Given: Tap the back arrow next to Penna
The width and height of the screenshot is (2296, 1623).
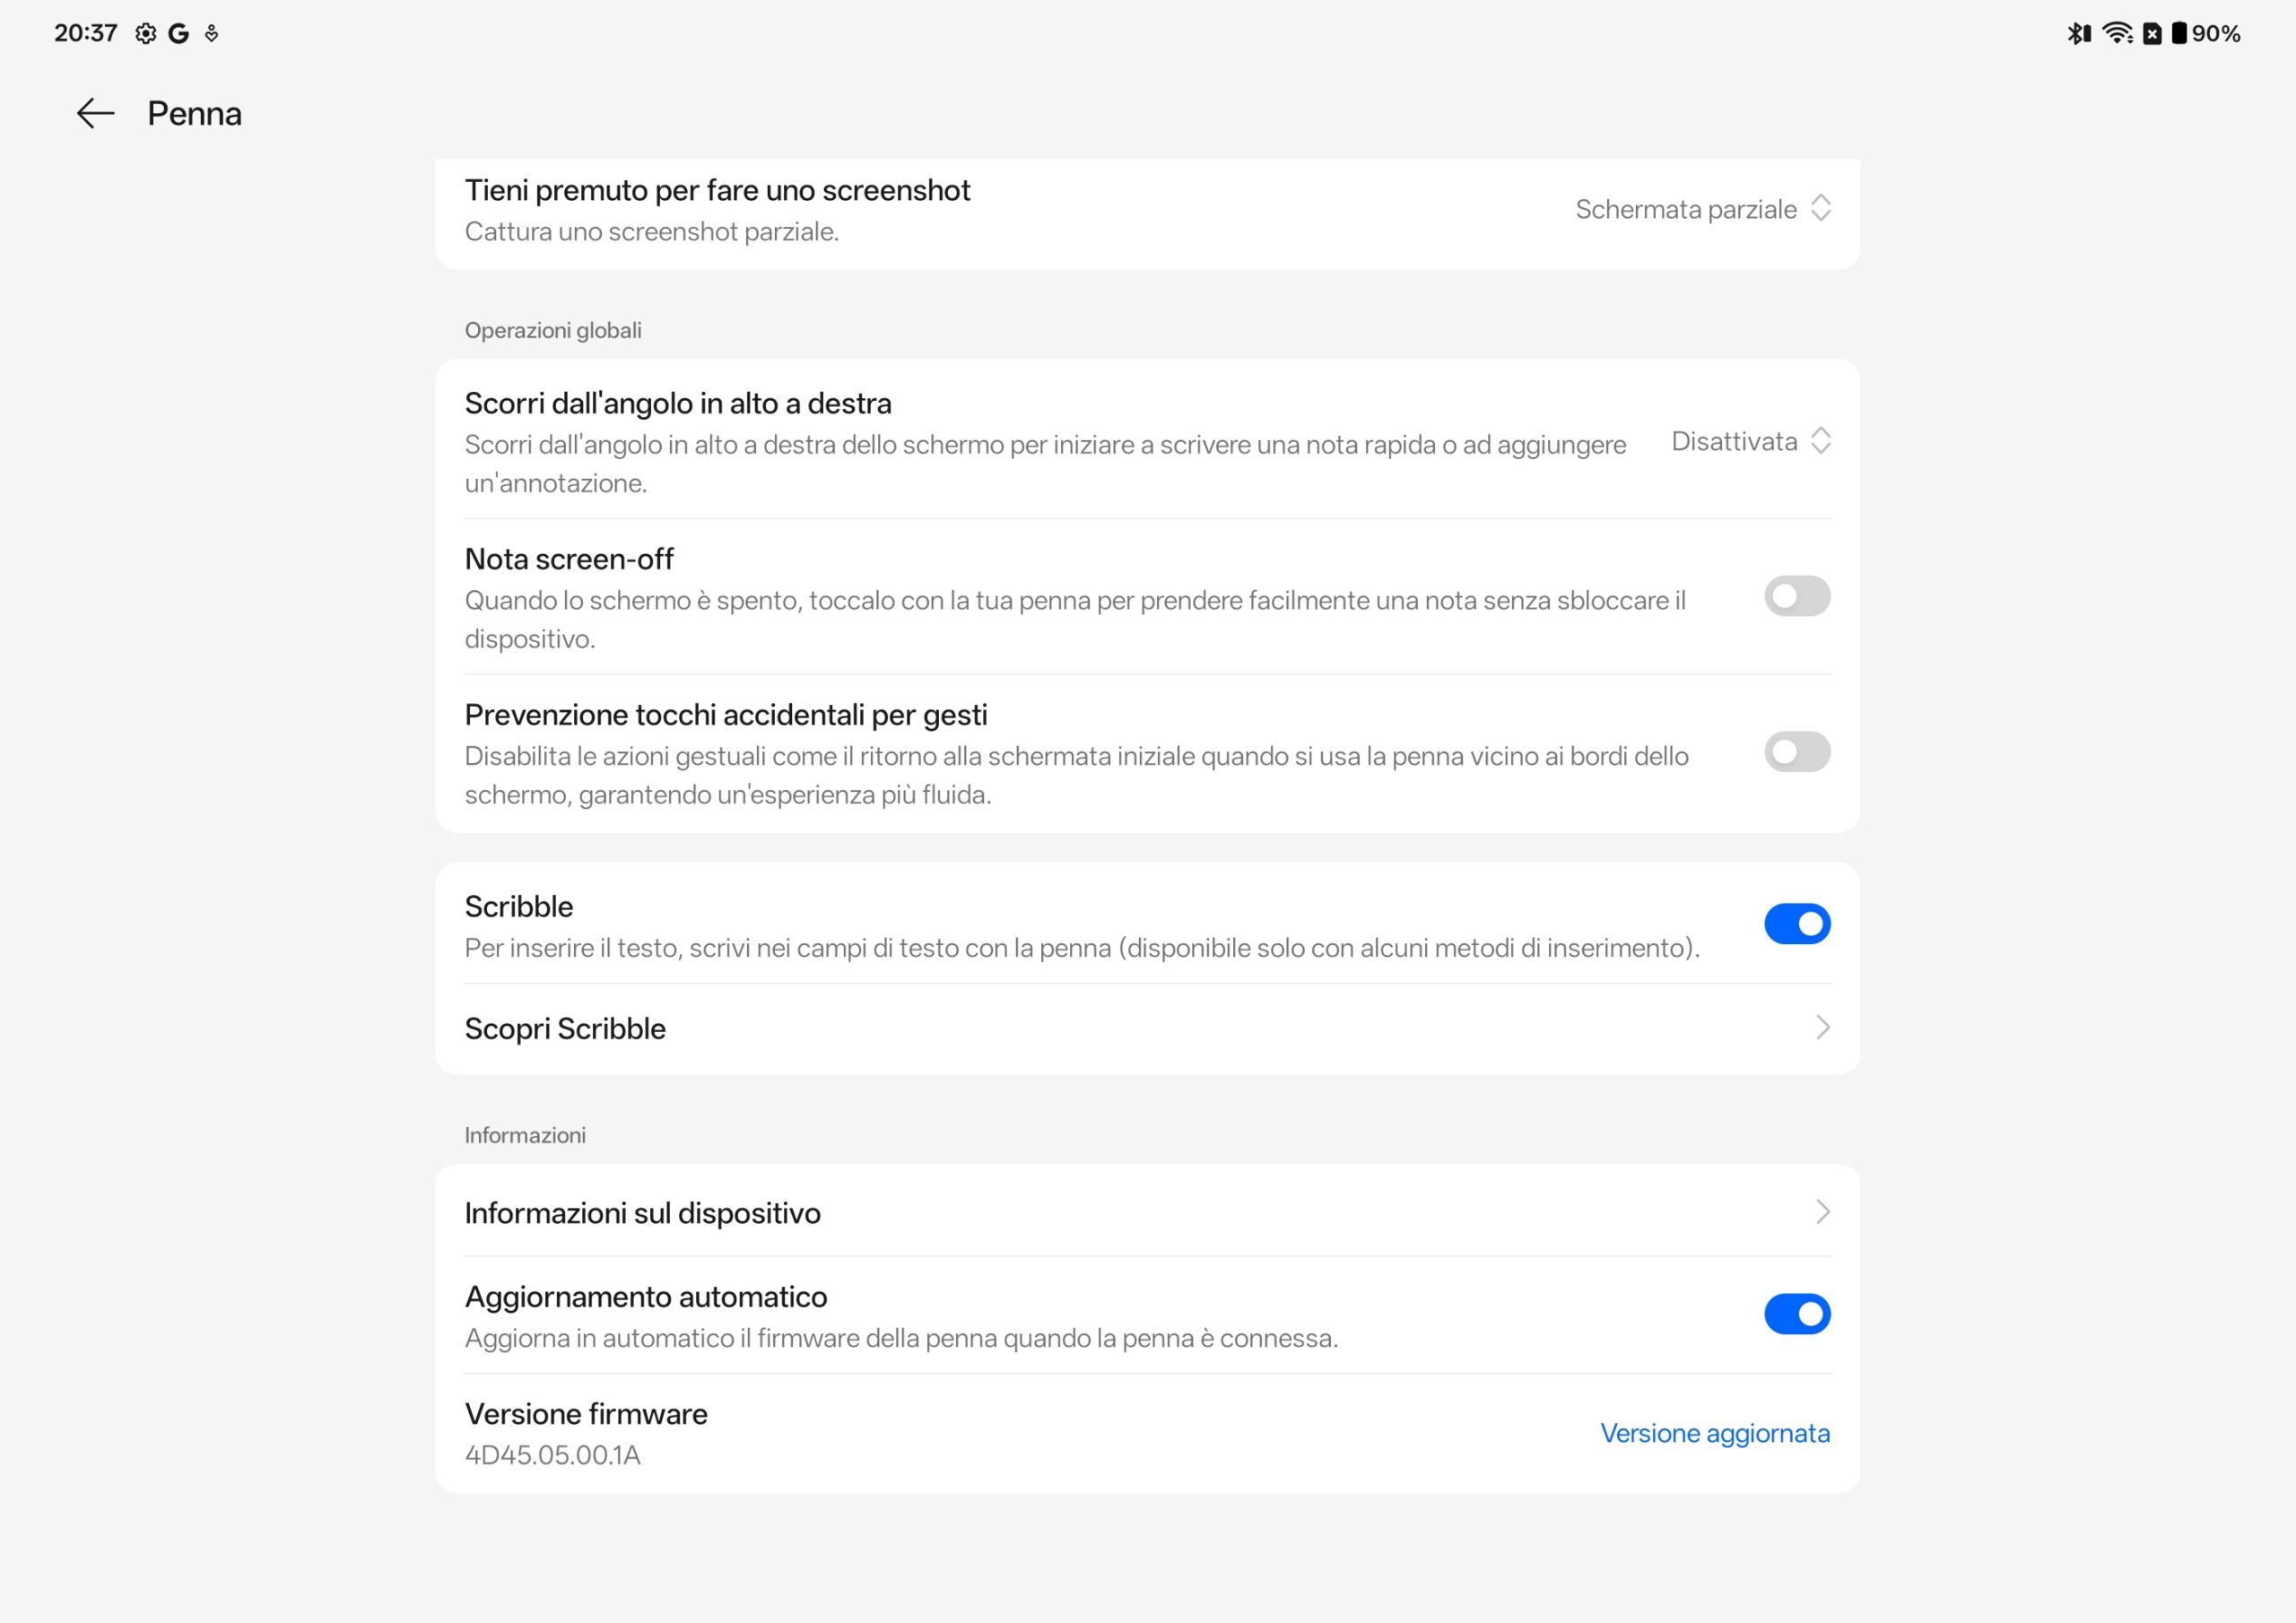Looking at the screenshot, I should pyautogui.click(x=96, y=113).
